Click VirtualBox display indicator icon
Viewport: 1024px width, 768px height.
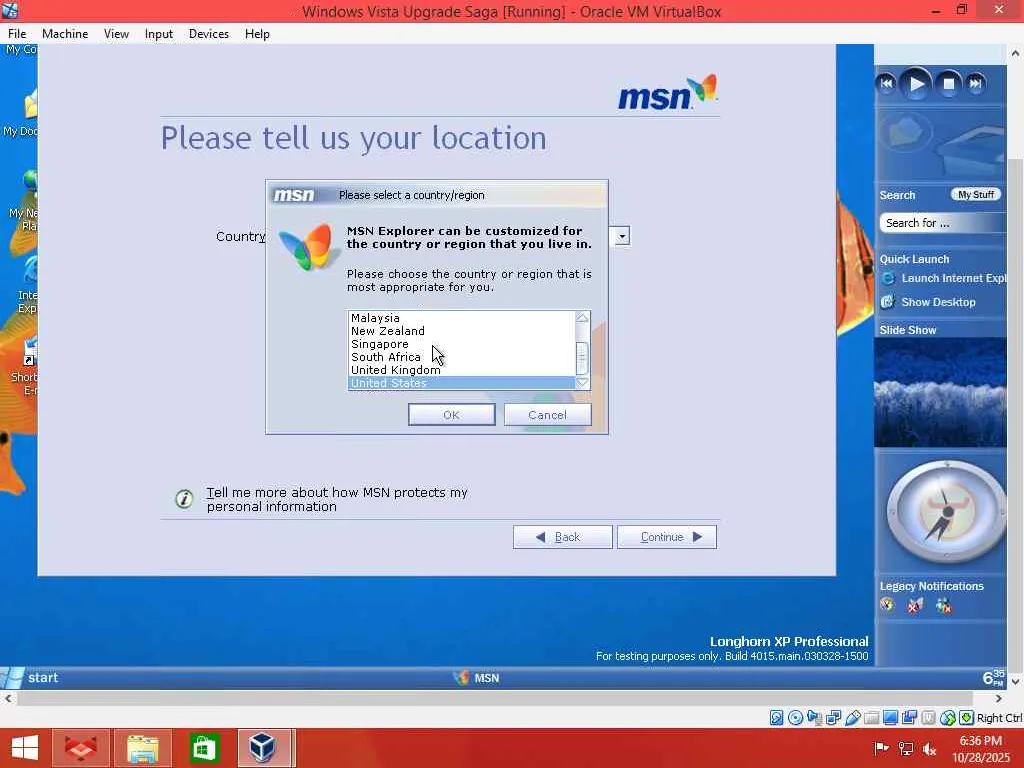click(x=890, y=718)
